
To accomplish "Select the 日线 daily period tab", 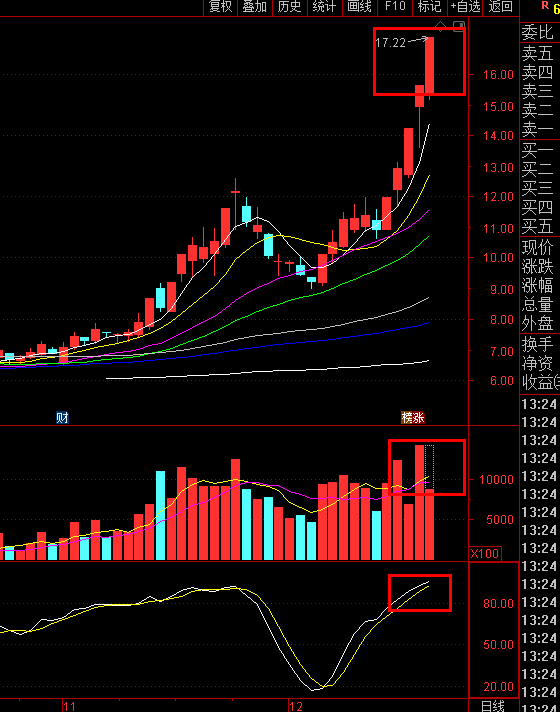I will coord(493,706).
